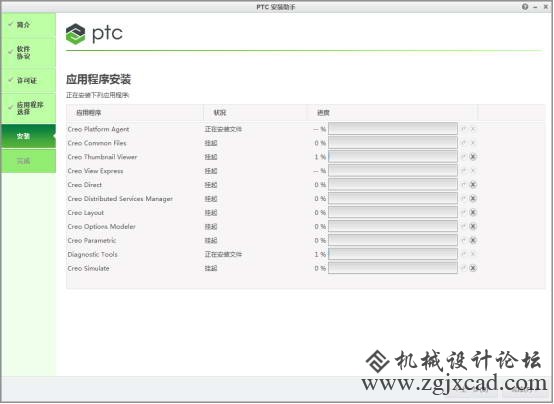Select the Creo Simulate row name
The height and width of the screenshot is (404, 554).
click(88, 268)
